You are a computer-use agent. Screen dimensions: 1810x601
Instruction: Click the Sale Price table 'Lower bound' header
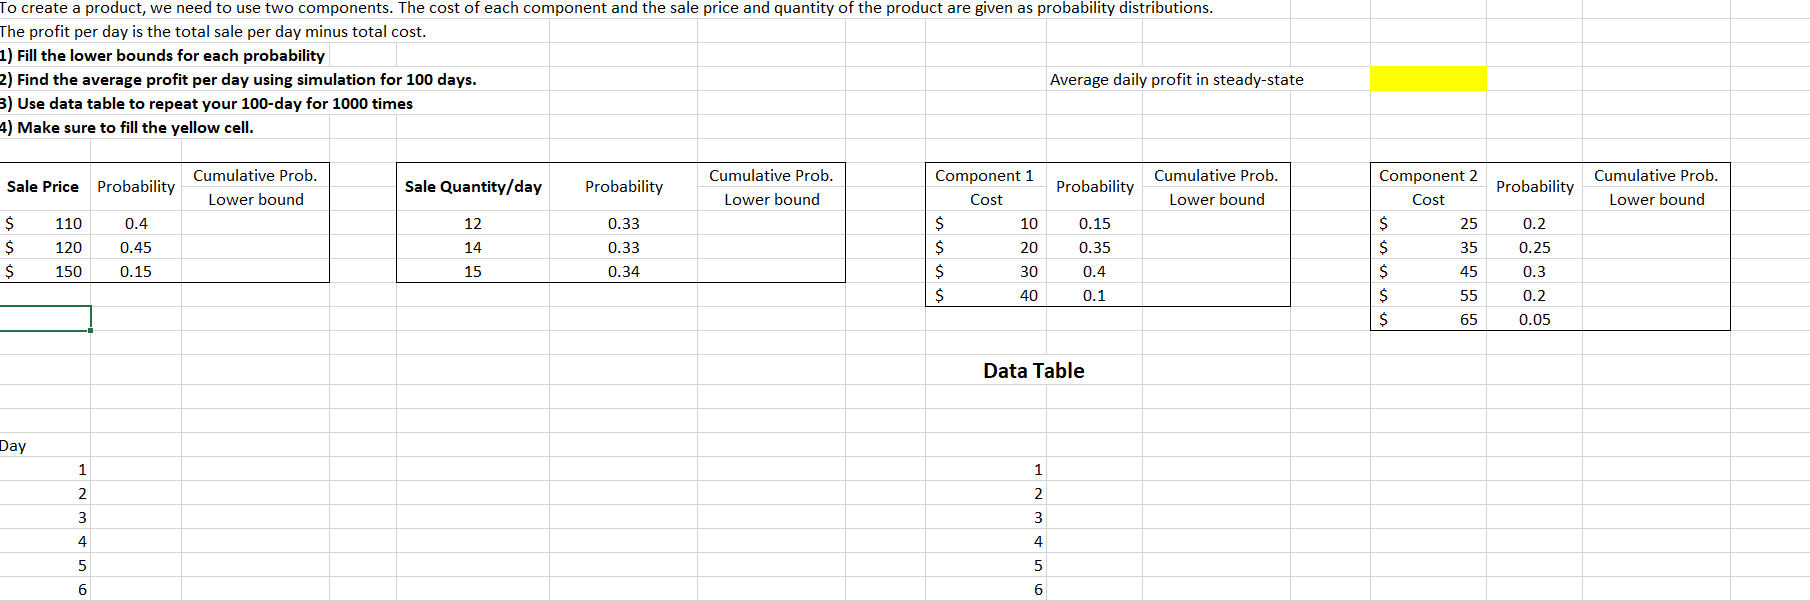256,200
